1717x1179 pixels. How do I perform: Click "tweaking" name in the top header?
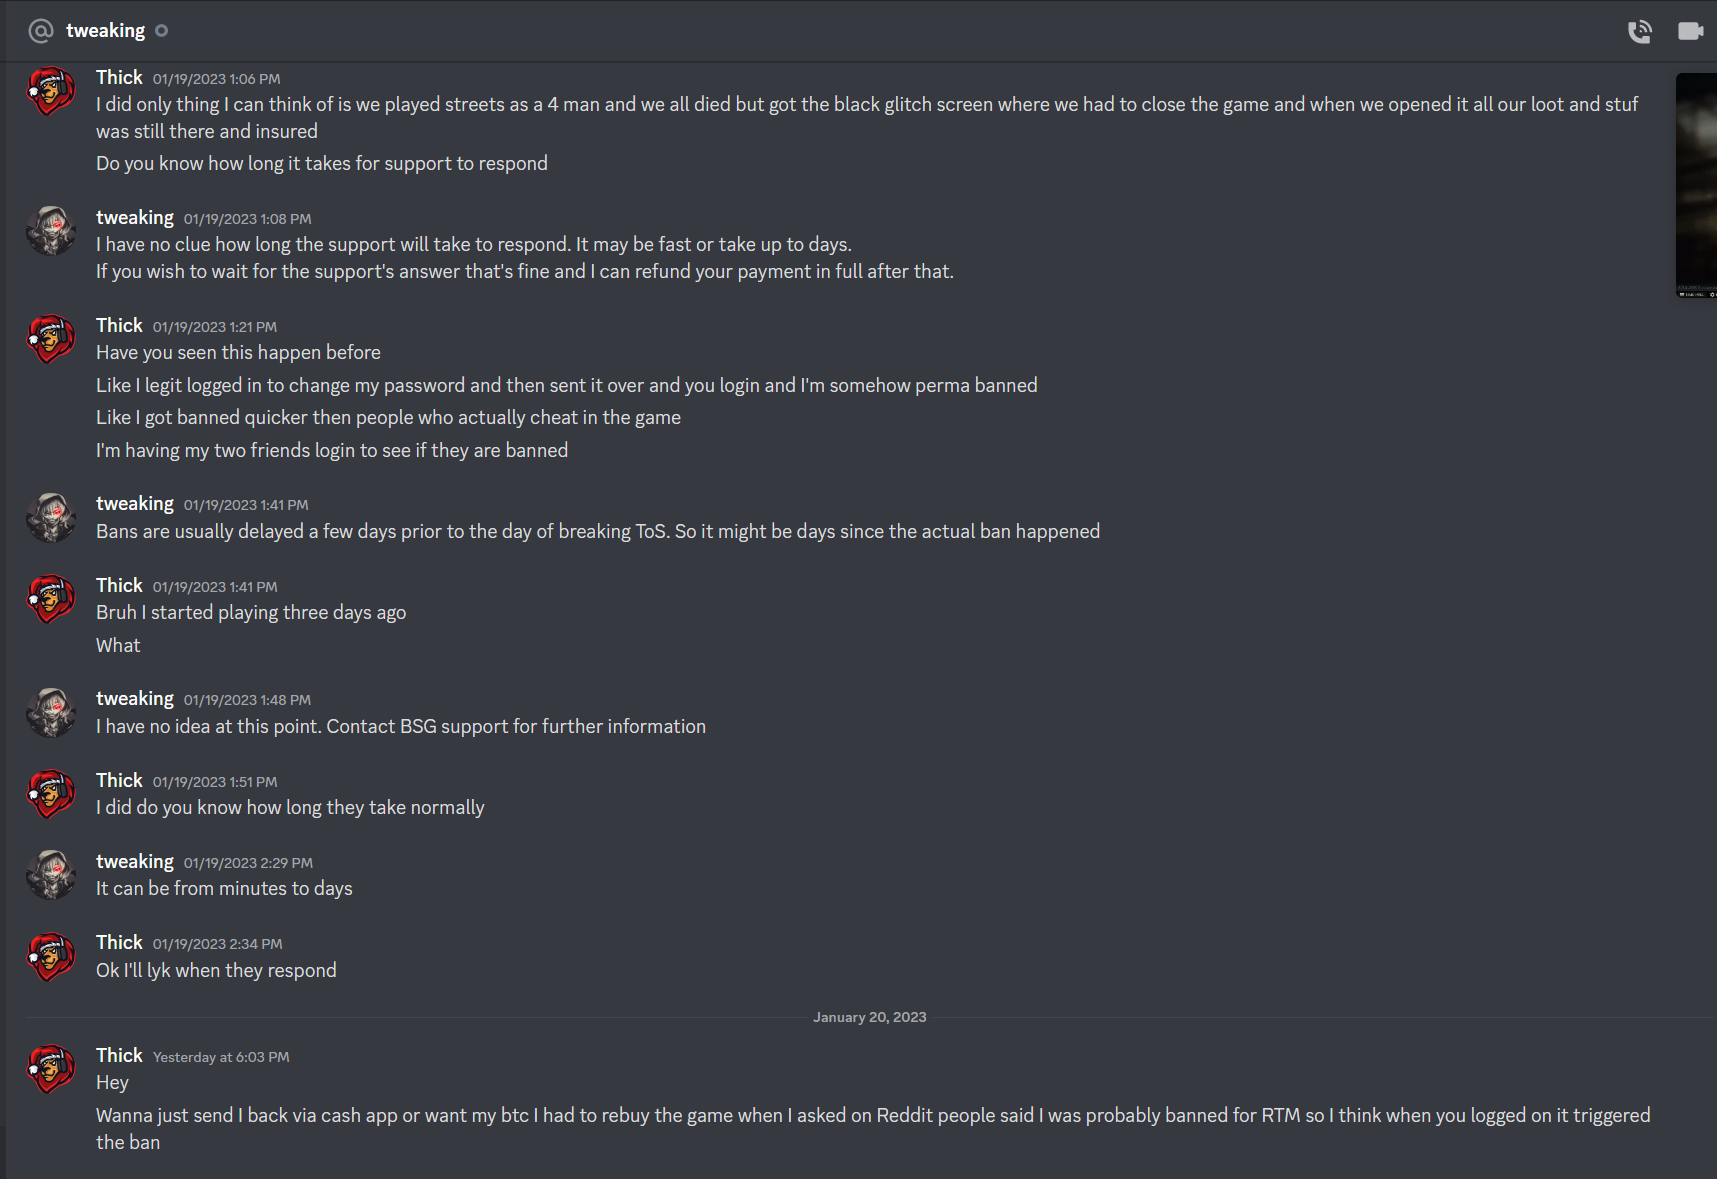click(106, 31)
